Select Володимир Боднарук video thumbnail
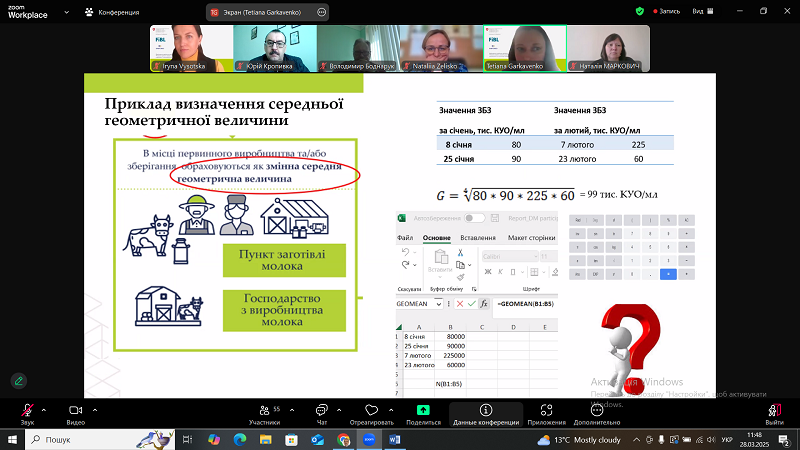This screenshot has height=450, width=800. click(x=359, y=48)
